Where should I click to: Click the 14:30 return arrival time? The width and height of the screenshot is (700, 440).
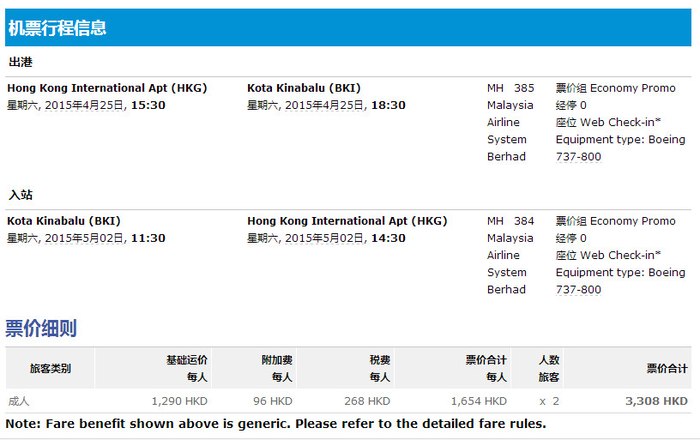(x=388, y=238)
